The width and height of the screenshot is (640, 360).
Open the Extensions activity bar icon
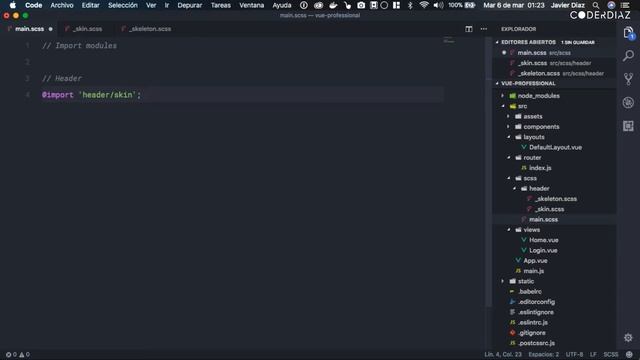pyautogui.click(x=629, y=126)
